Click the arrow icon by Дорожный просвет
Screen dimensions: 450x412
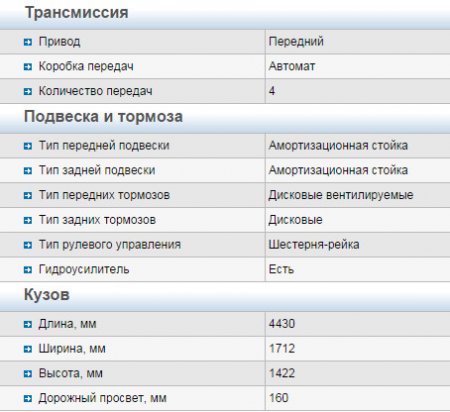28,398
